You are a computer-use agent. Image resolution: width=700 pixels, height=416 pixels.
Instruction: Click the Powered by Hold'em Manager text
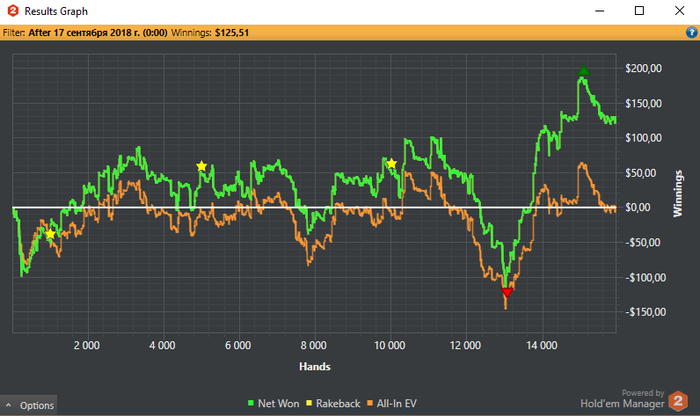tap(622, 399)
